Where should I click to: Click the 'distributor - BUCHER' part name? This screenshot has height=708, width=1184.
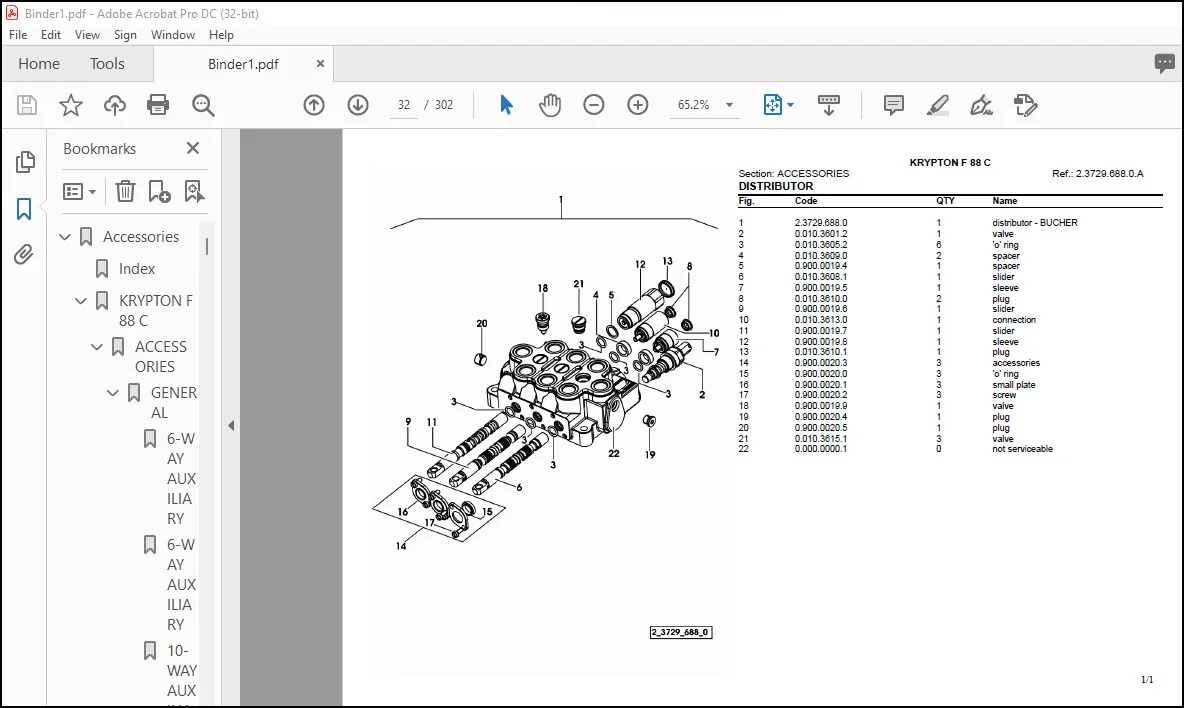tap(1034, 223)
